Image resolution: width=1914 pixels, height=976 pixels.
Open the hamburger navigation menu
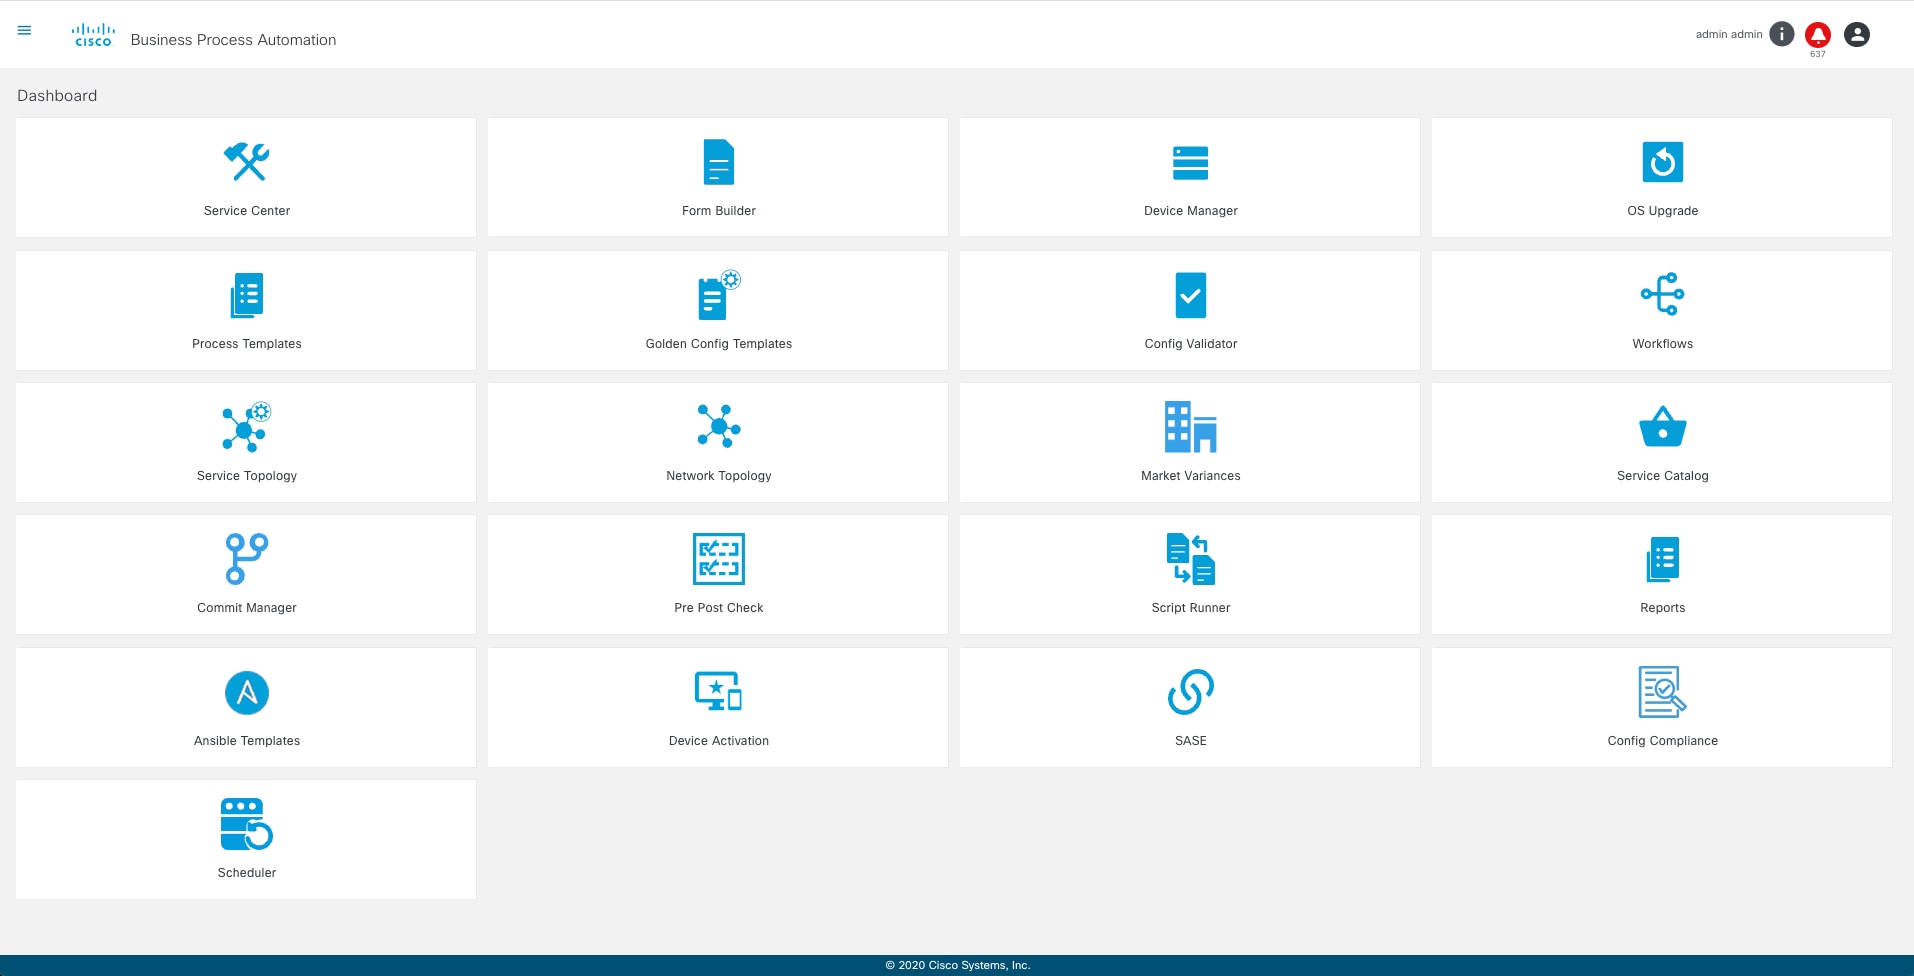click(24, 31)
